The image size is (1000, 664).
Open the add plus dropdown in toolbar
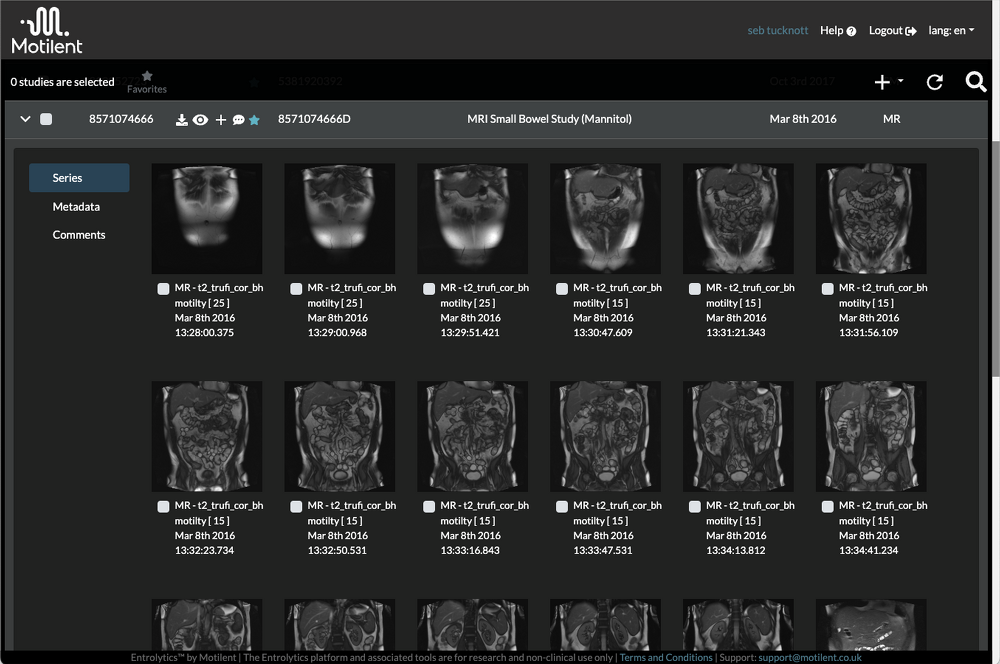888,82
